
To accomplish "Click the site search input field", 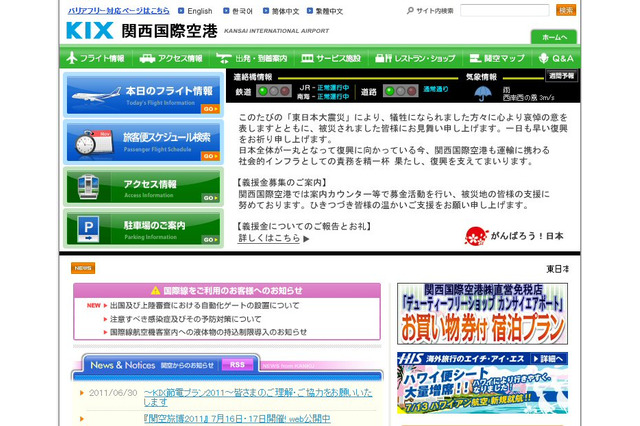I will tap(504, 10).
